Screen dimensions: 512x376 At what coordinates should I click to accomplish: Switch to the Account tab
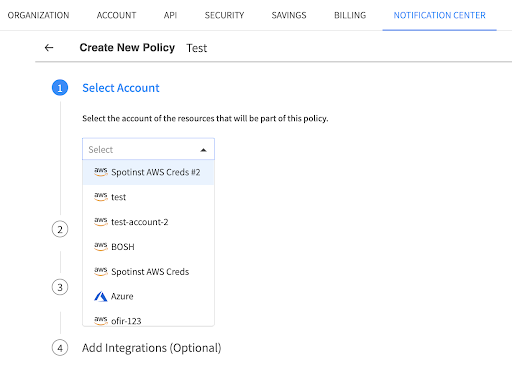pyautogui.click(x=116, y=15)
